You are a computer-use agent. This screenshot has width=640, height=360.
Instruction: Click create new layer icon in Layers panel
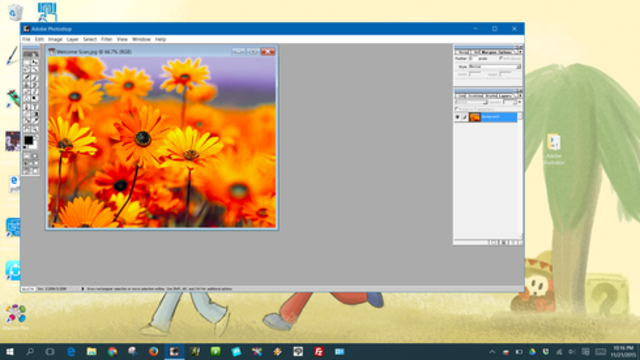[x=504, y=242]
